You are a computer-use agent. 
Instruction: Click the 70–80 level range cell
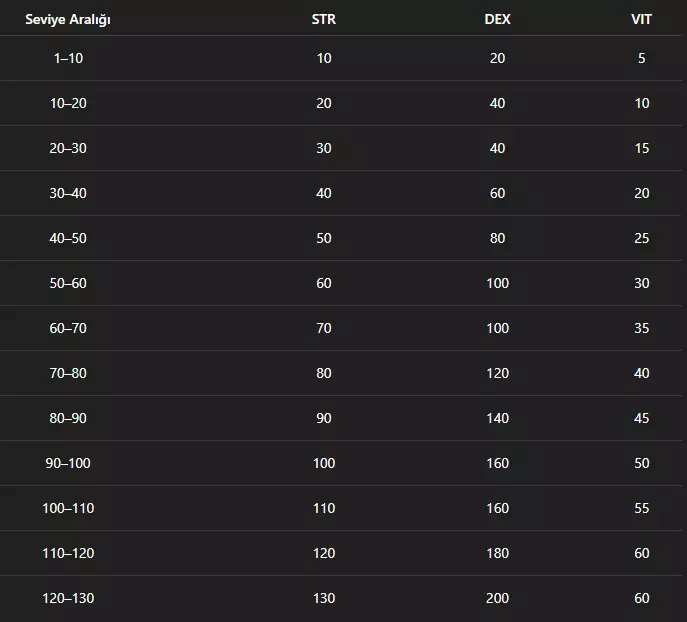(68, 373)
